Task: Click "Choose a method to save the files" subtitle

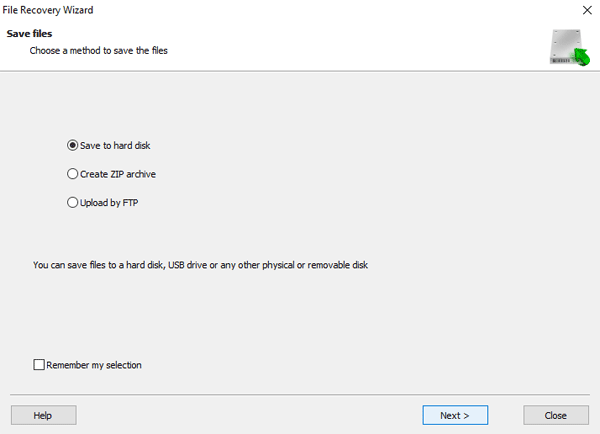Action: click(x=99, y=51)
